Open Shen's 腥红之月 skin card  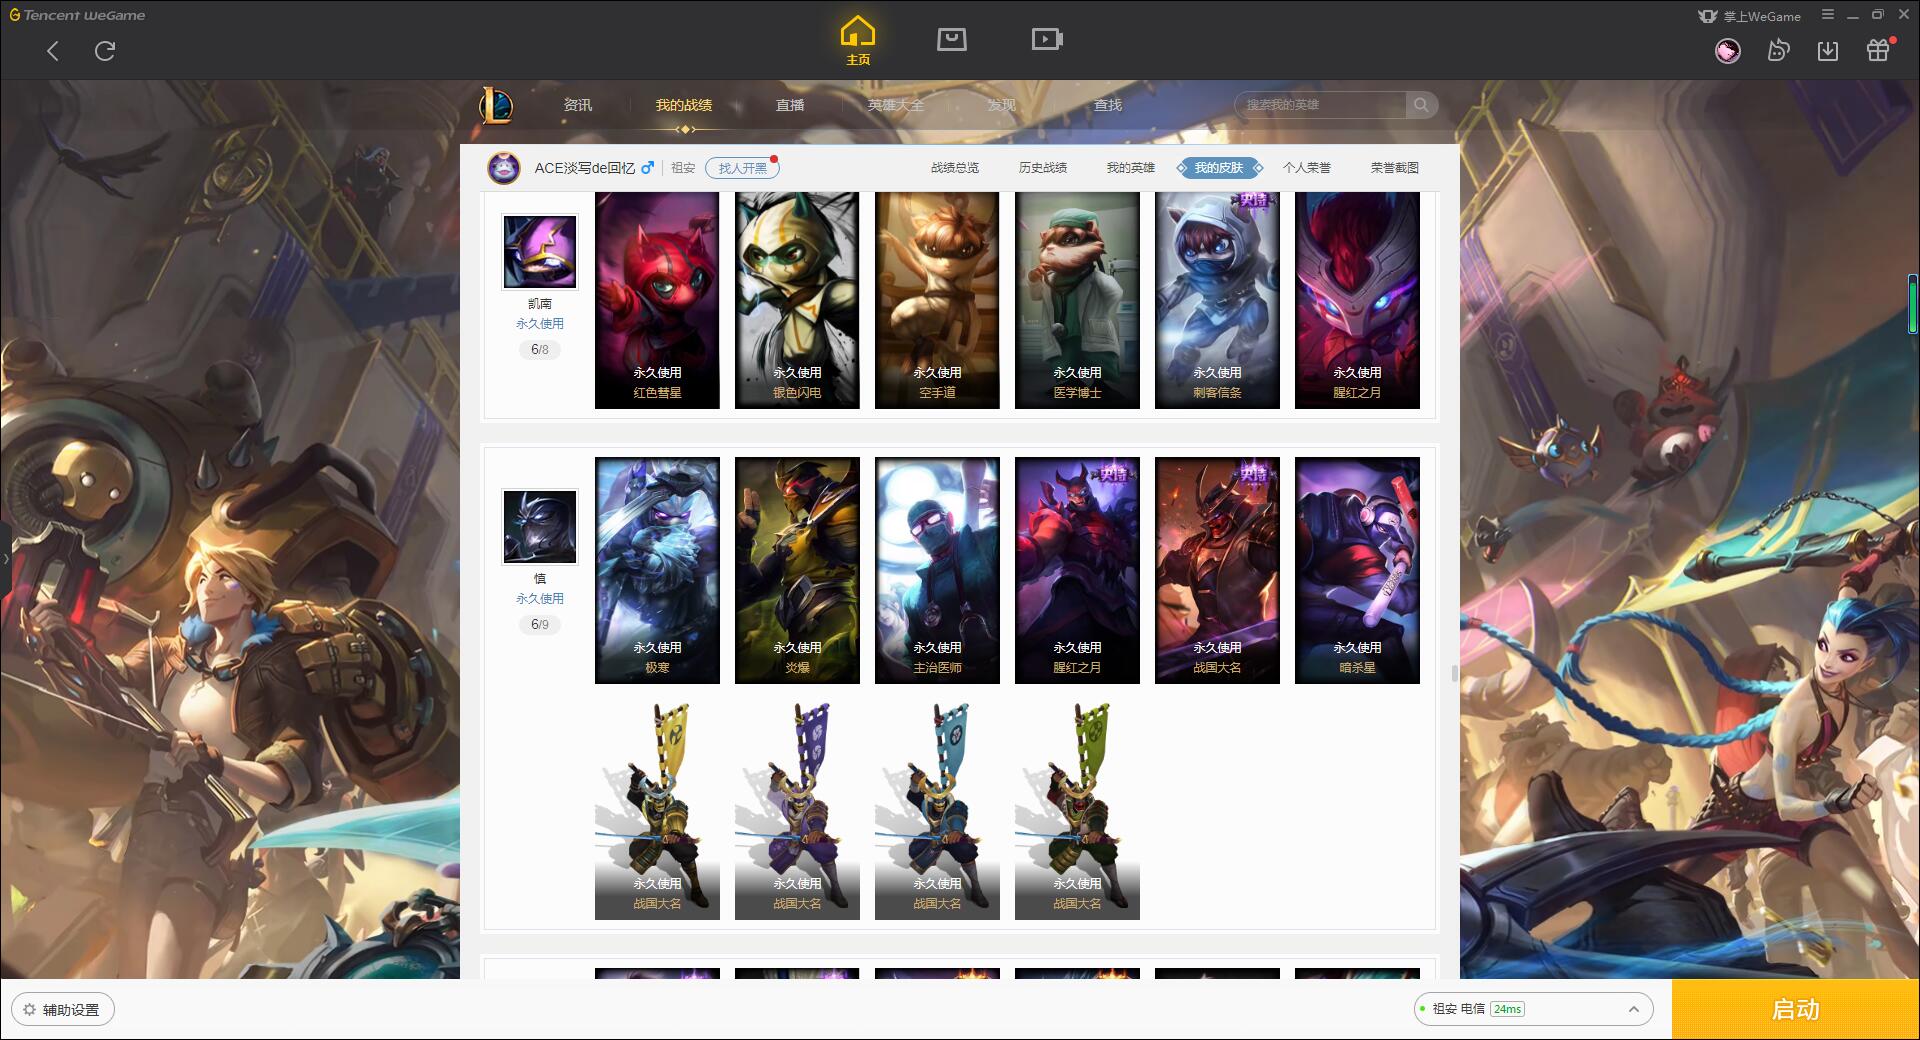(1077, 570)
